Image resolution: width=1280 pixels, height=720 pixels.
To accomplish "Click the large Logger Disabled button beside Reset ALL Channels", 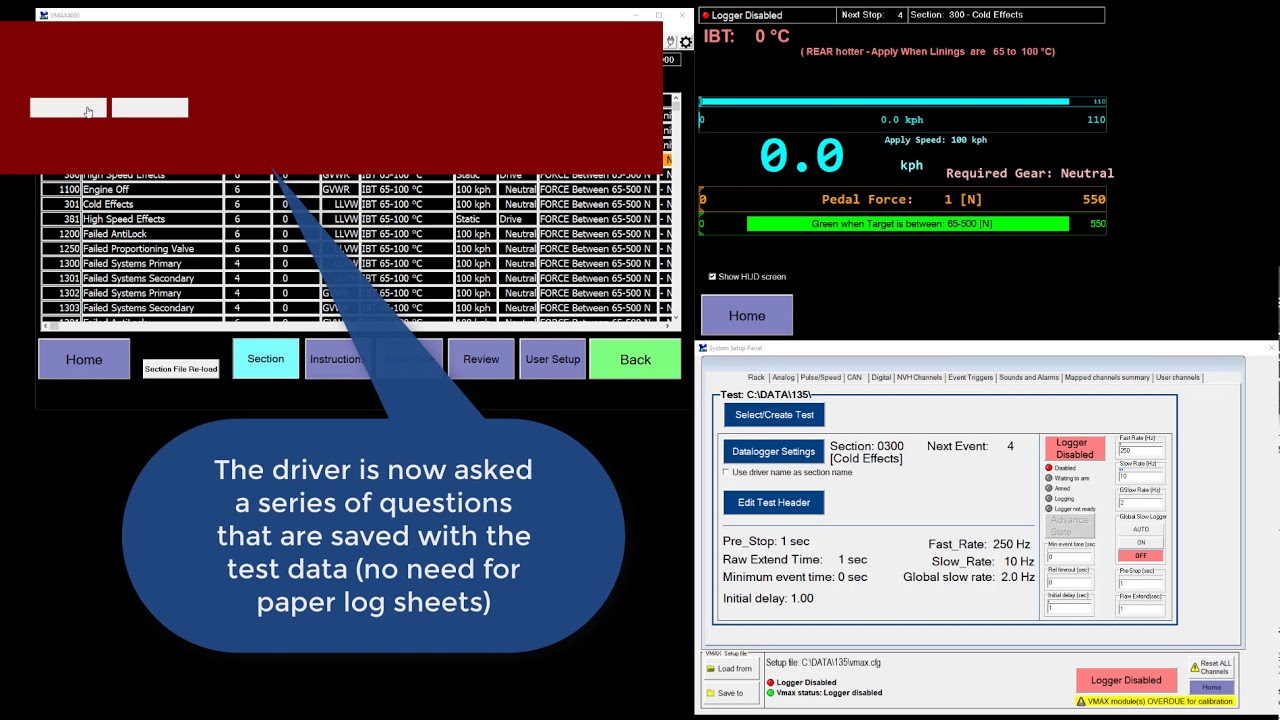I will 1126,680.
